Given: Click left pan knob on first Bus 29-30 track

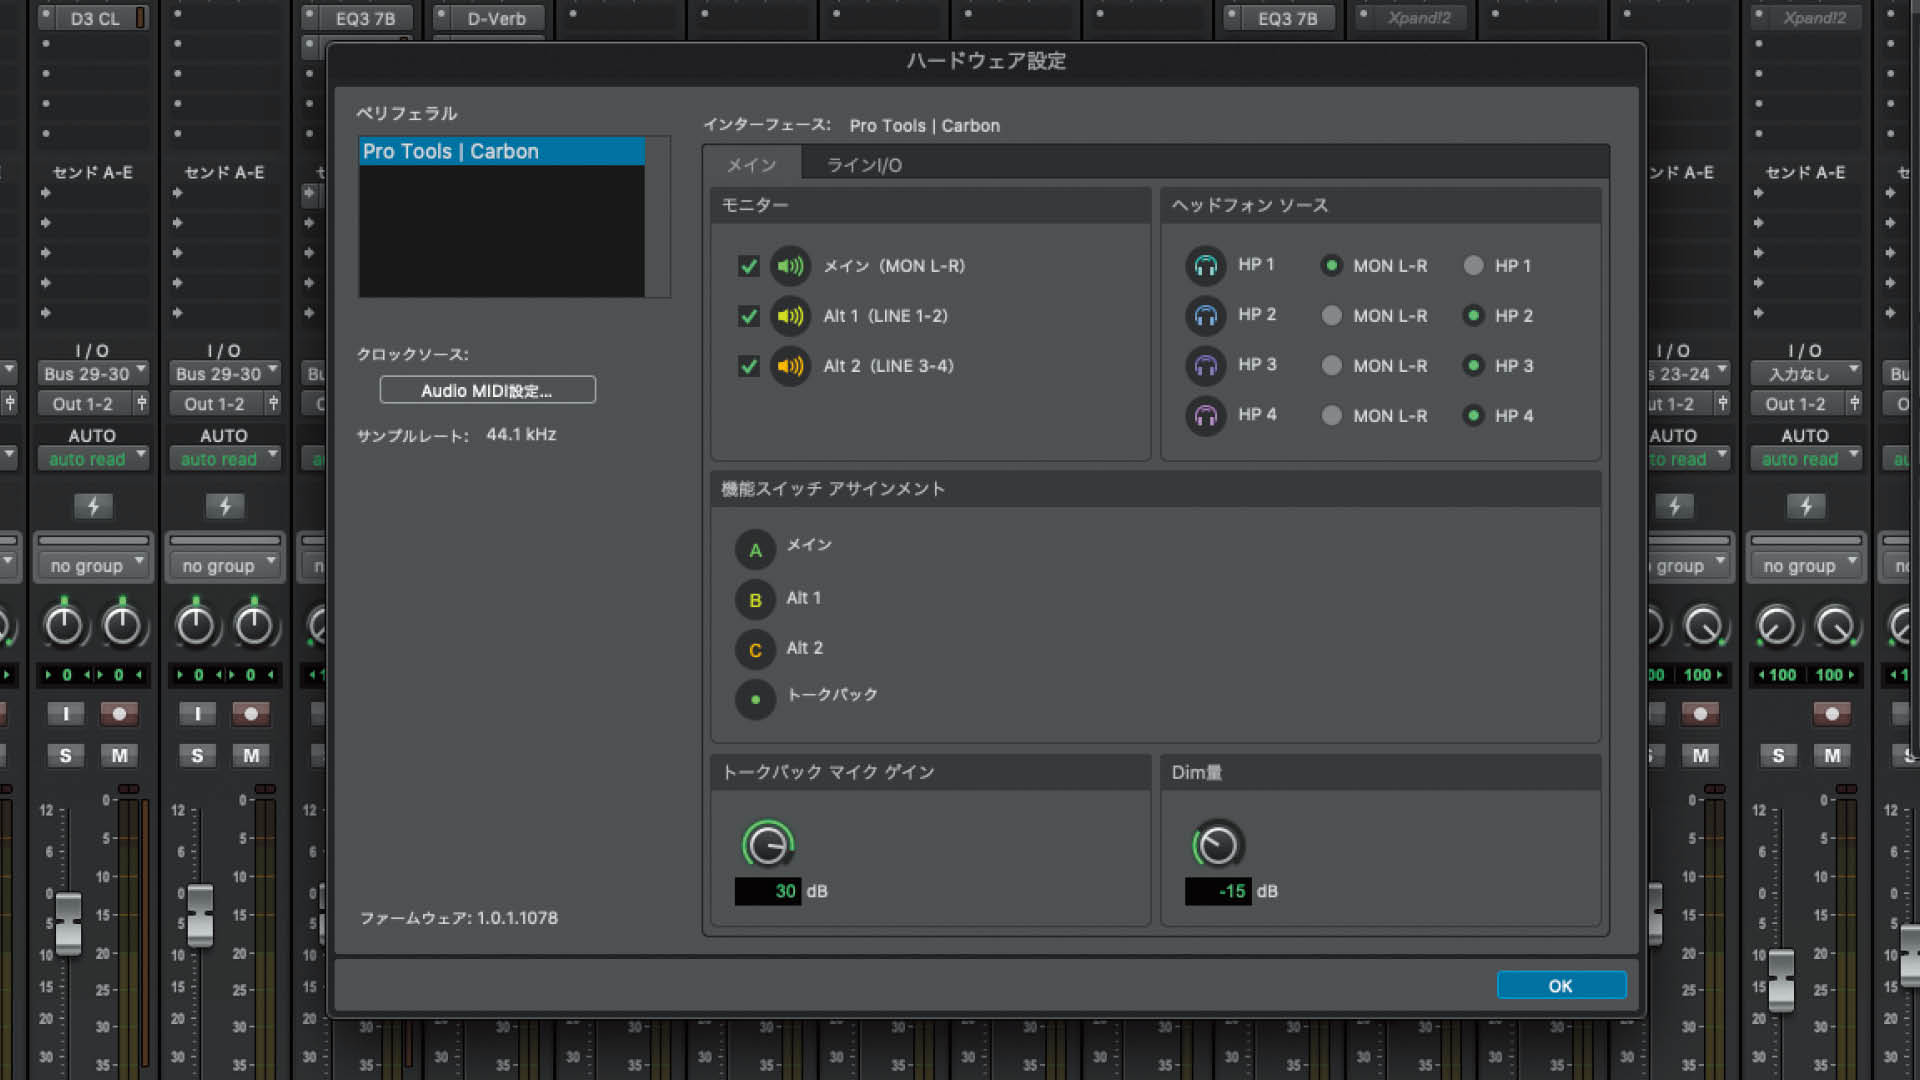Looking at the screenshot, I should [x=64, y=626].
